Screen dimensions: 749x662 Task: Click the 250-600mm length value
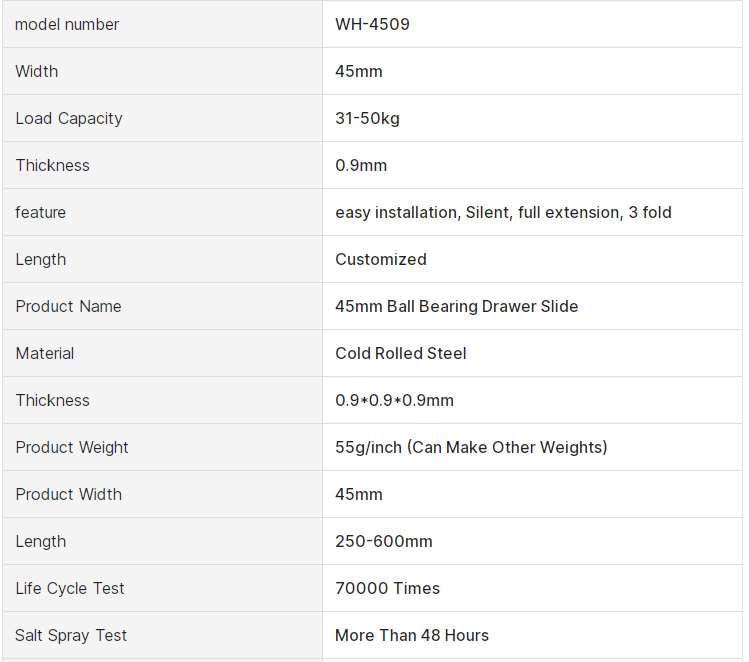pos(384,541)
